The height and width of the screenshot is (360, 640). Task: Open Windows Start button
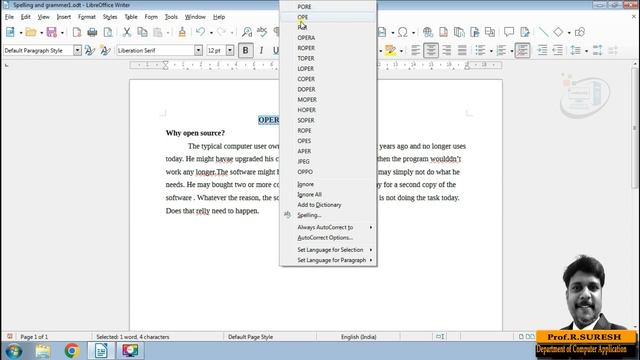coord(13,351)
